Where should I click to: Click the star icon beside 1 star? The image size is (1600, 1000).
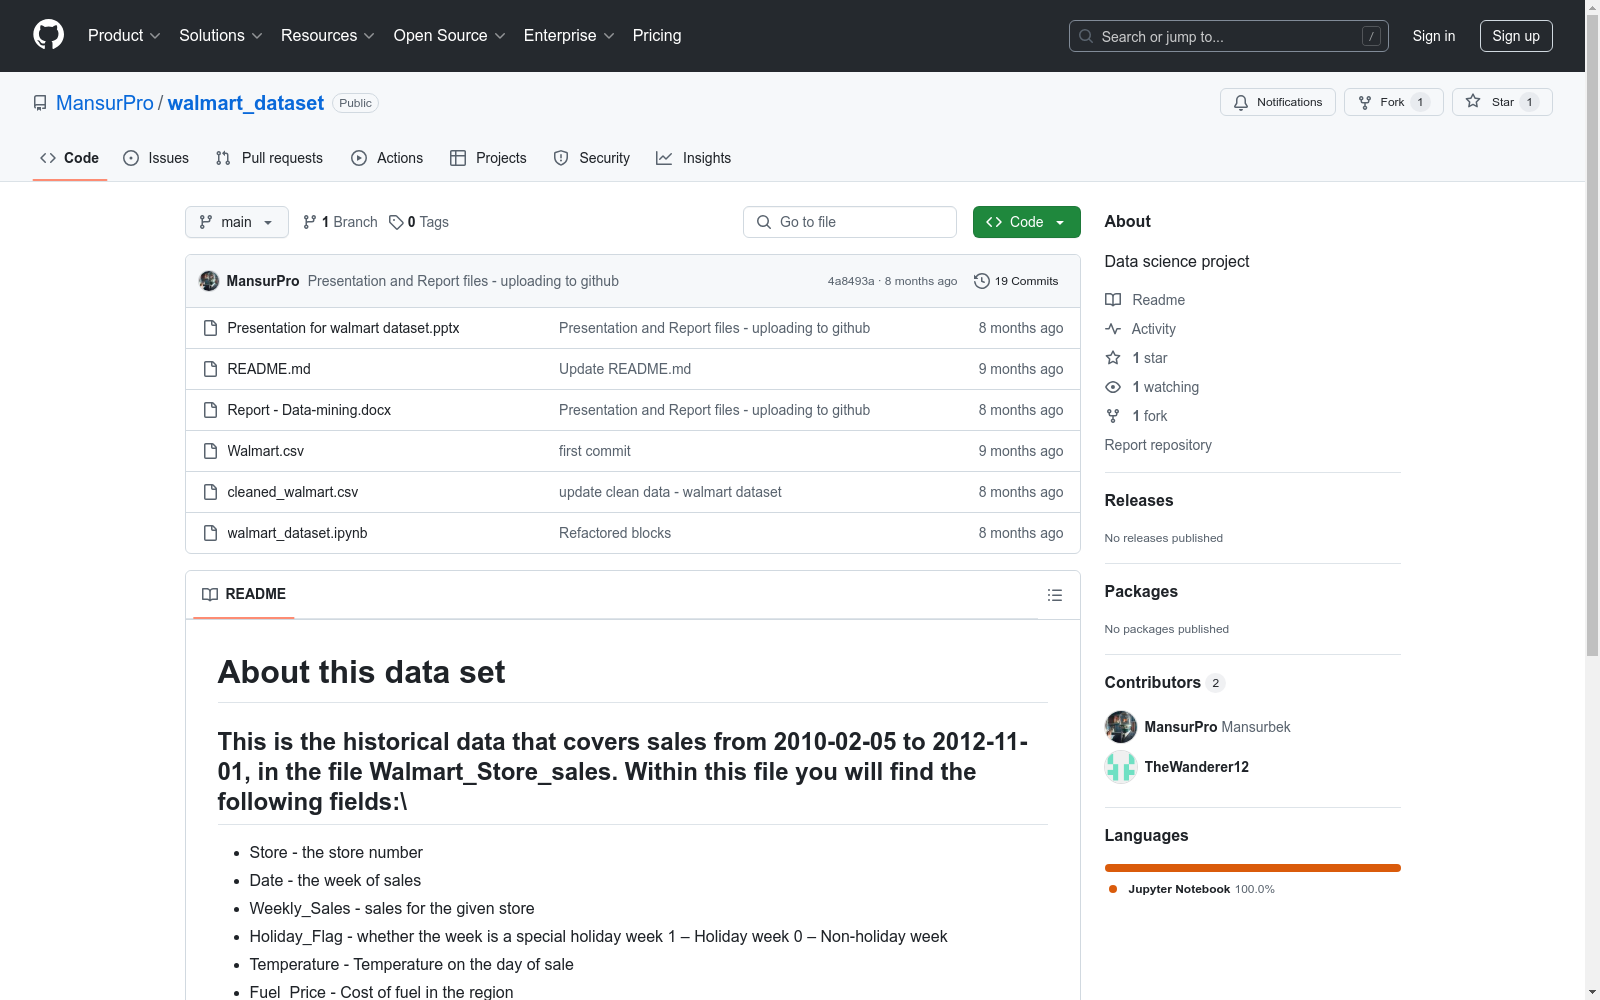1113,358
